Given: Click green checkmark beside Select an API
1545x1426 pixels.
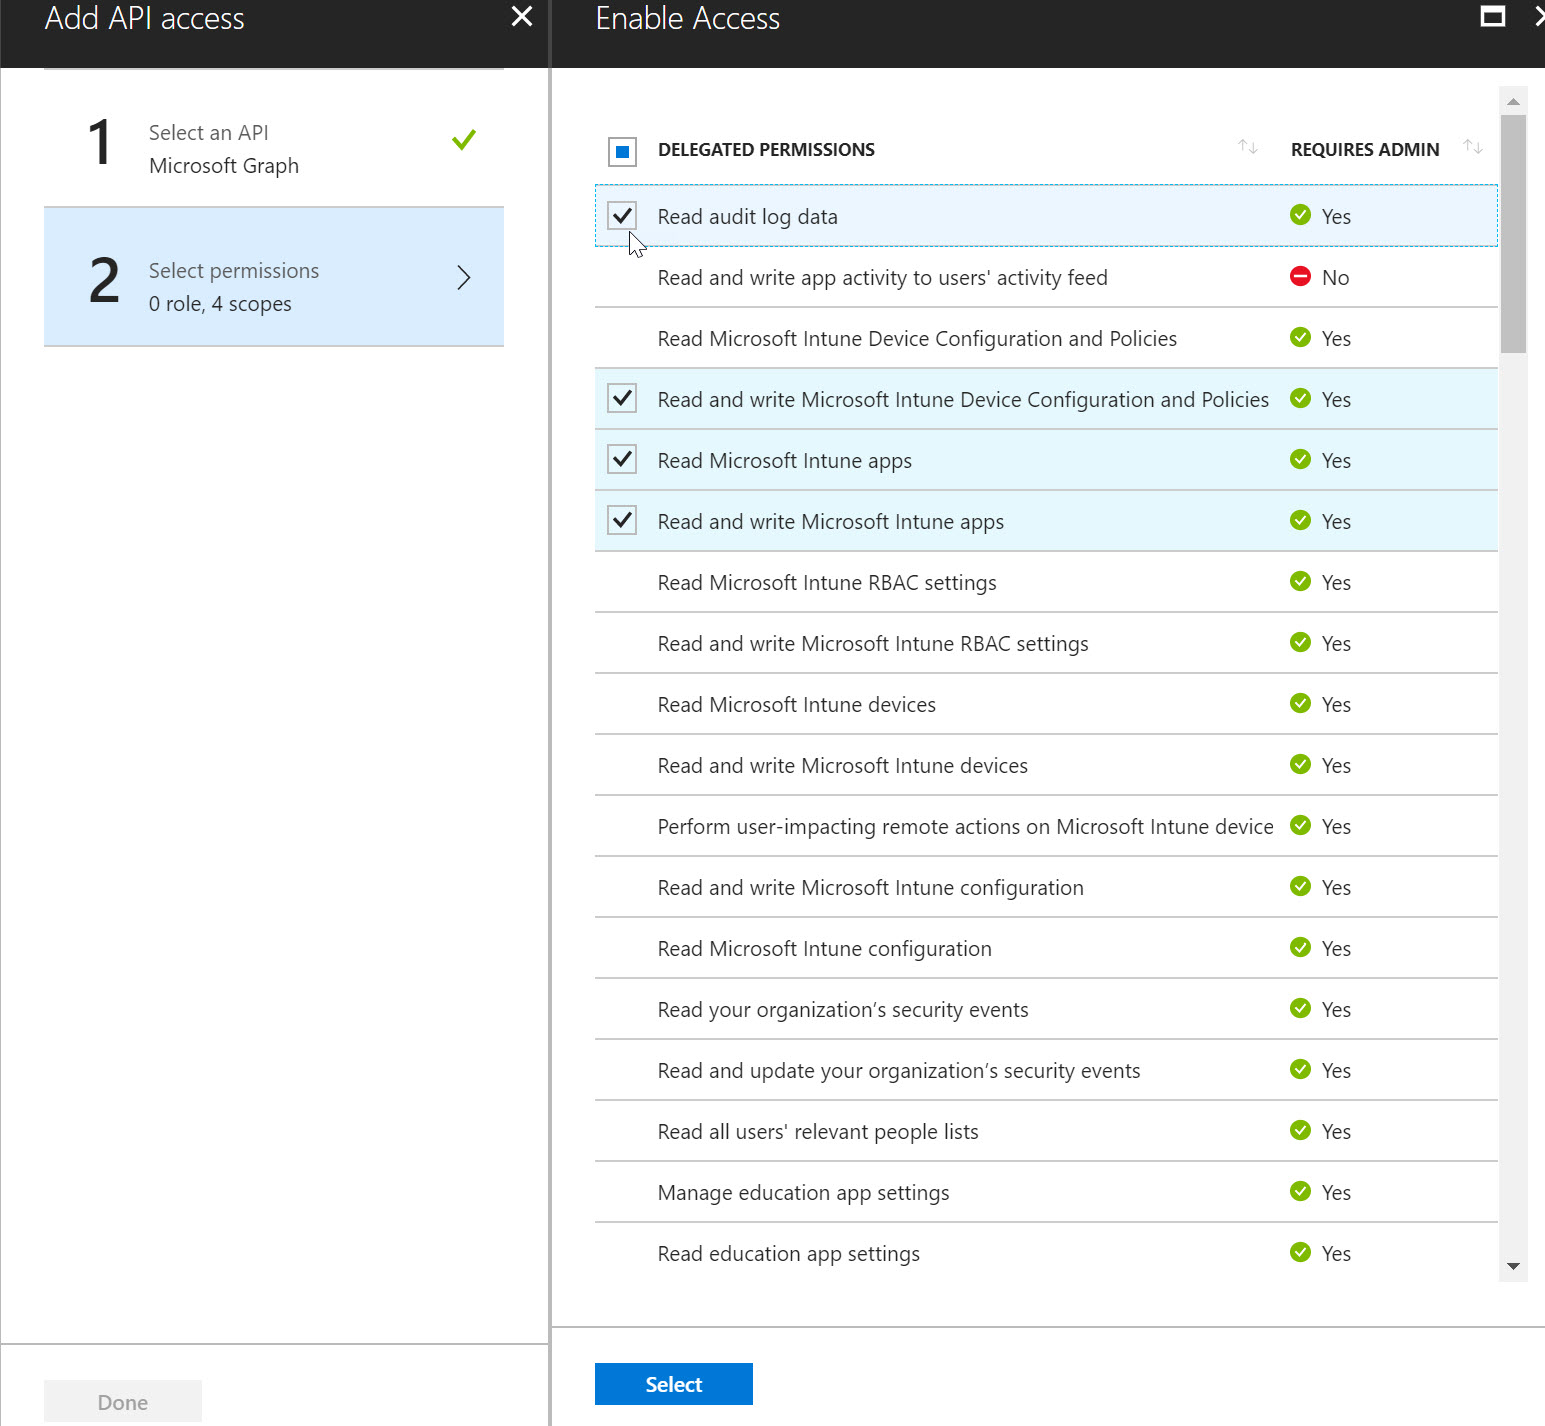Looking at the screenshot, I should pos(463,140).
